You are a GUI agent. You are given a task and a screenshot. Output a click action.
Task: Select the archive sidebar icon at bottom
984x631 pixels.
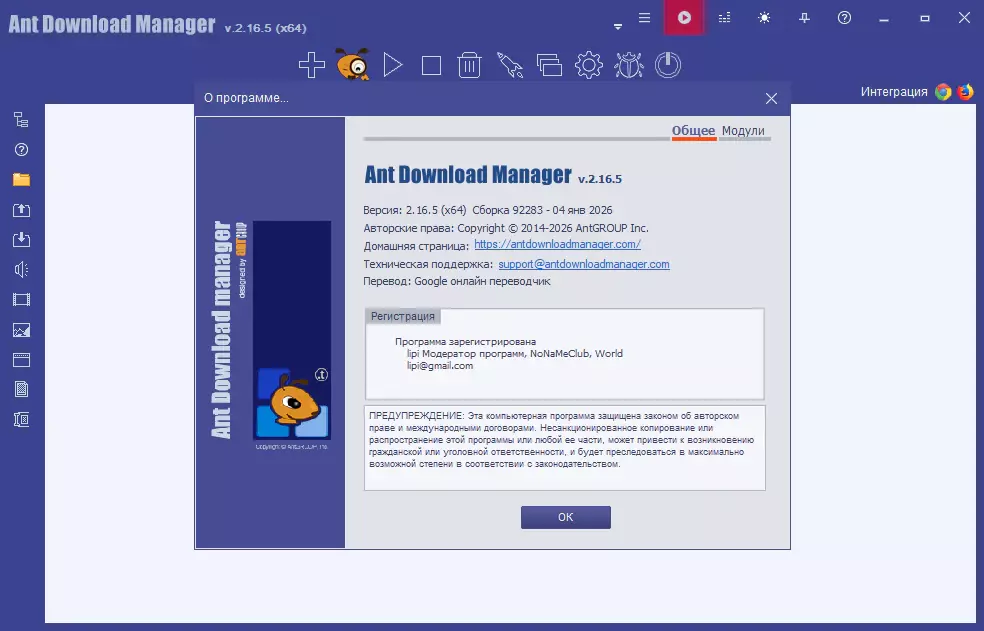pos(21,419)
